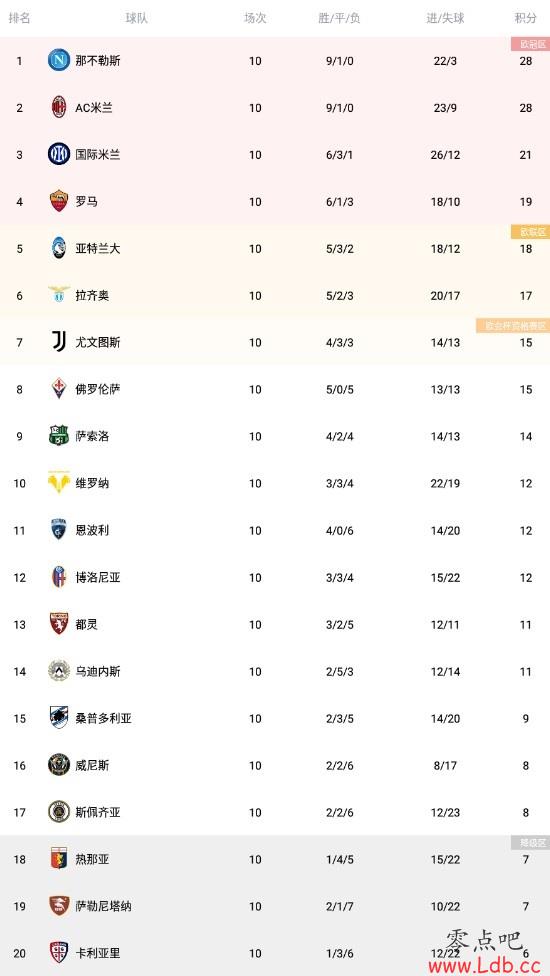Click the Hellas Verona yellow logo
550x976 pixels.
[59, 483]
